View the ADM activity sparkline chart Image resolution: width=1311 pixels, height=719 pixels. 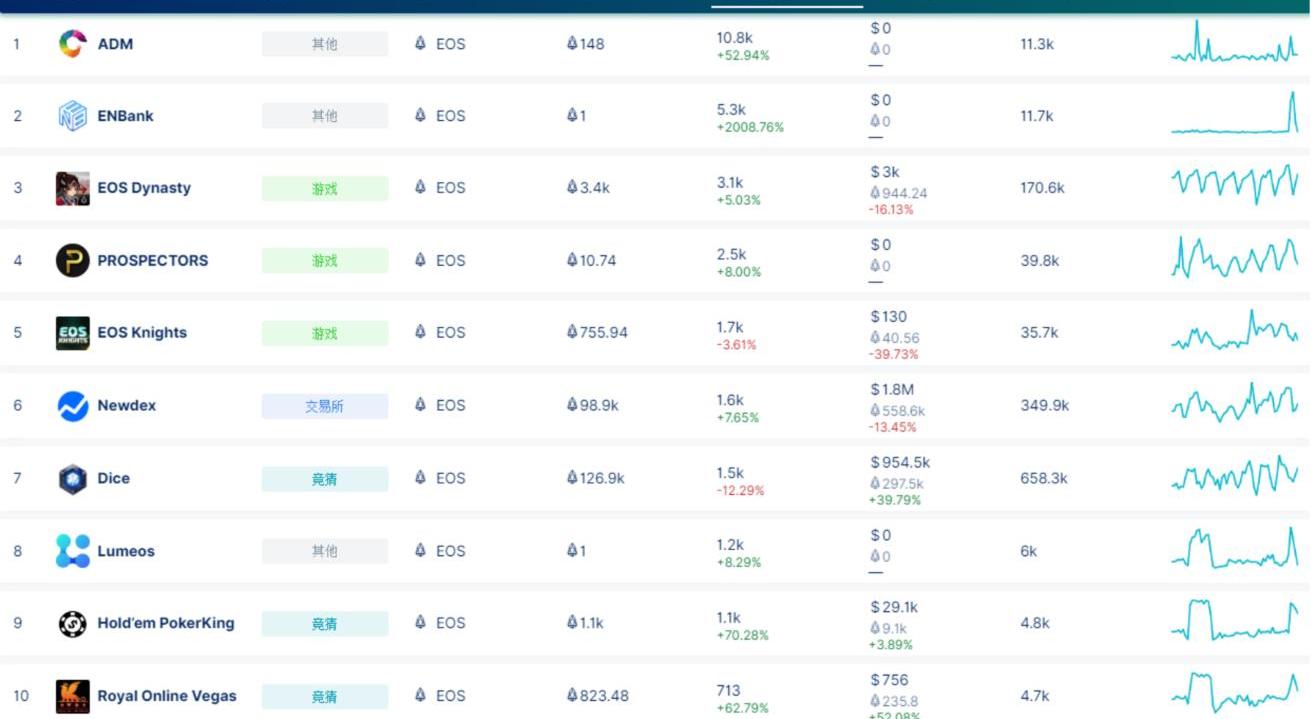(x=1234, y=43)
